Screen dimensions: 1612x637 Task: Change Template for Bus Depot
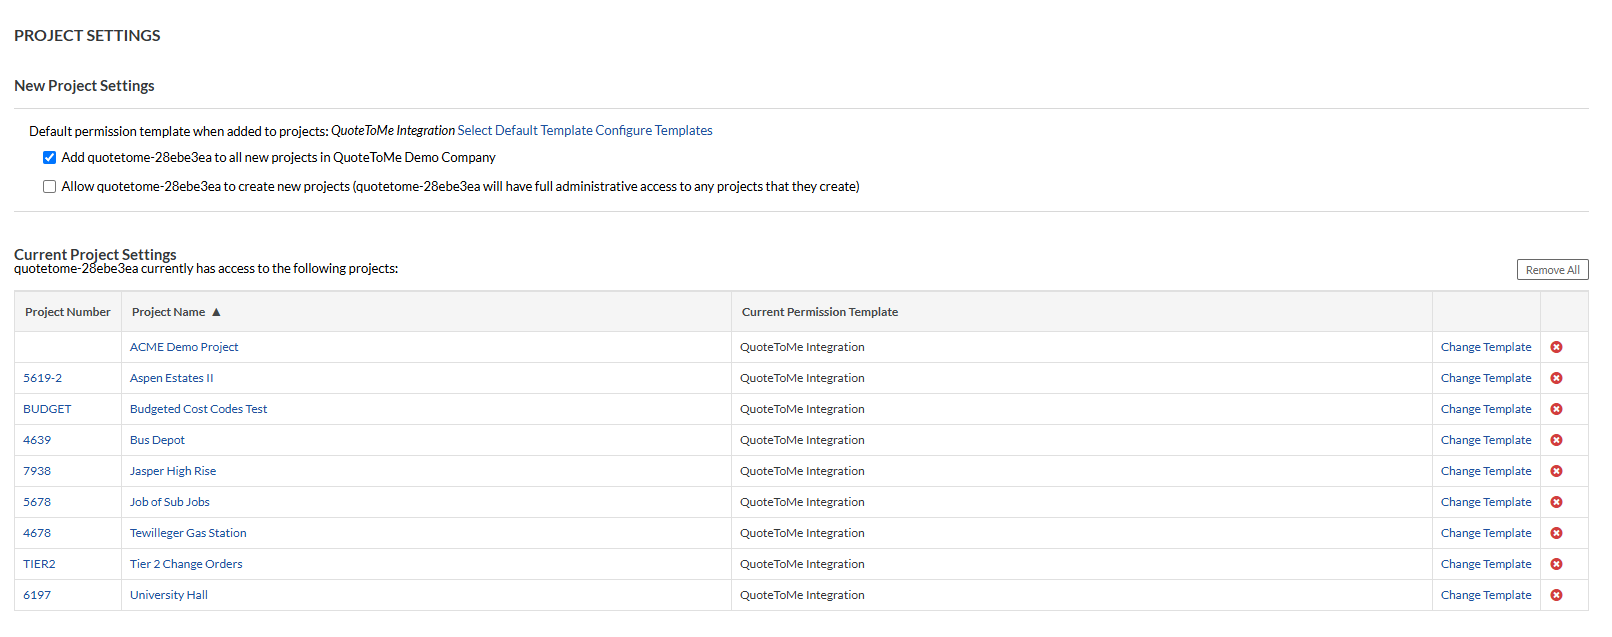[1486, 440]
